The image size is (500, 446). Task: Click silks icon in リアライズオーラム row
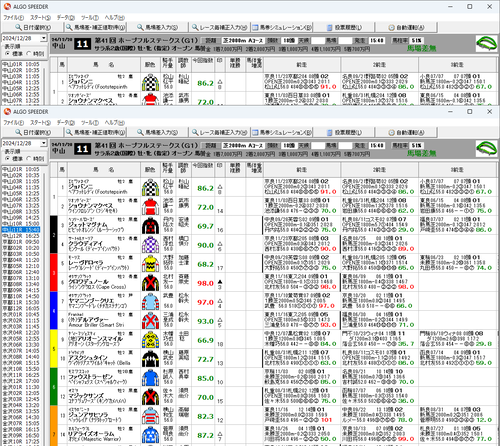[150, 435]
